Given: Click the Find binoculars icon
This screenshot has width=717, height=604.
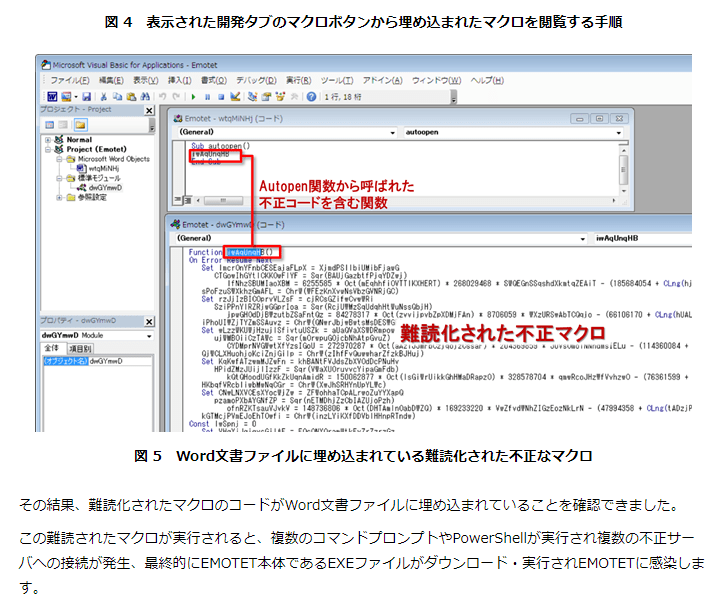Looking at the screenshot, I should point(141,95).
